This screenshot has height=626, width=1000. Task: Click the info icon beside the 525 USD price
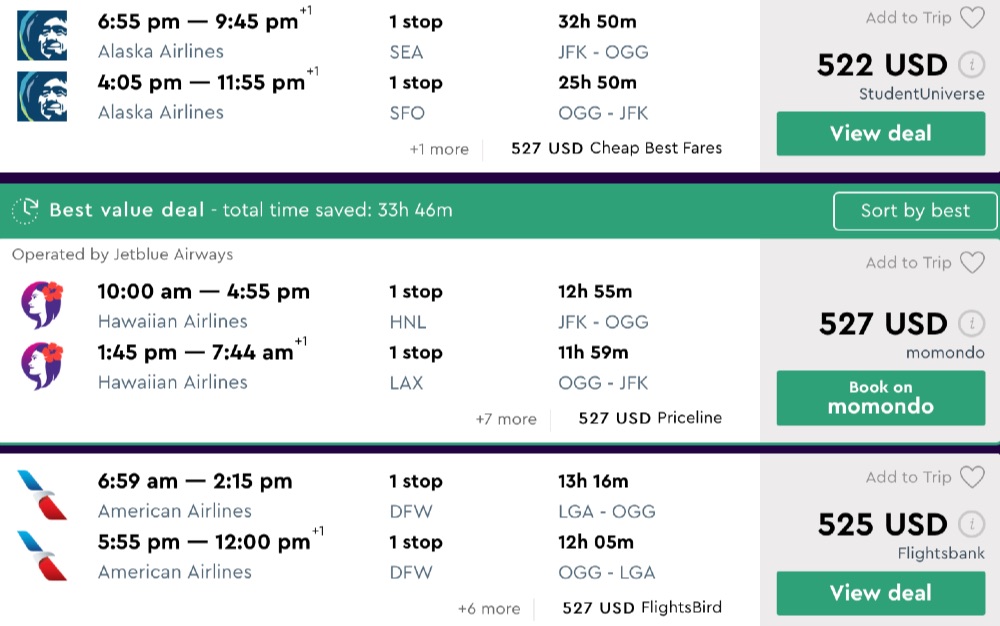tap(970, 524)
